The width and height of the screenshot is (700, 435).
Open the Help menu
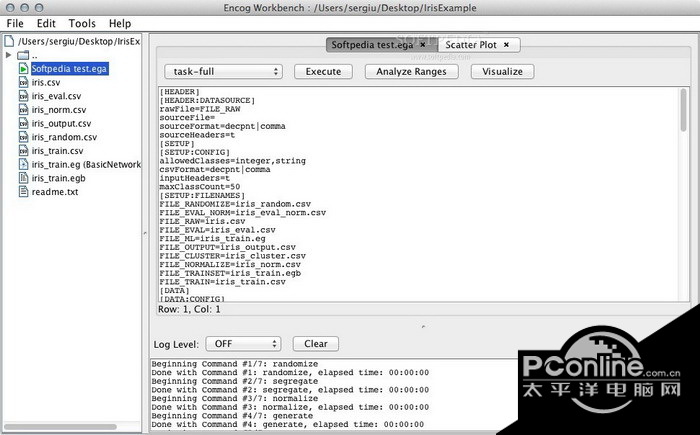(x=120, y=24)
